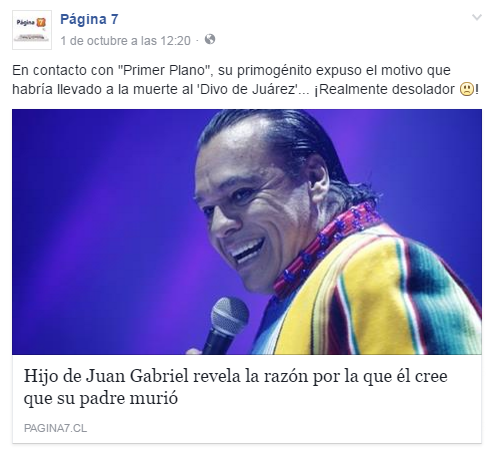Viewport: 493px width, 454px height.
Task: Click the white link preview card area
Action: (247, 399)
